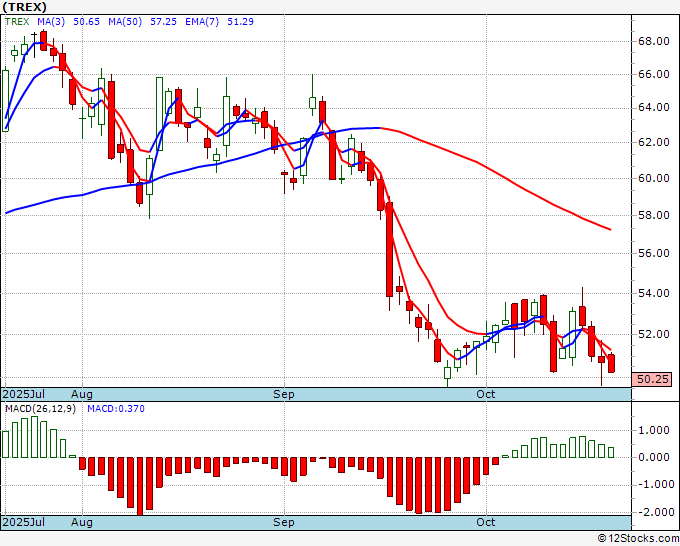
Task: Click the MA(3) value 50.65
Action: click(x=86, y=22)
